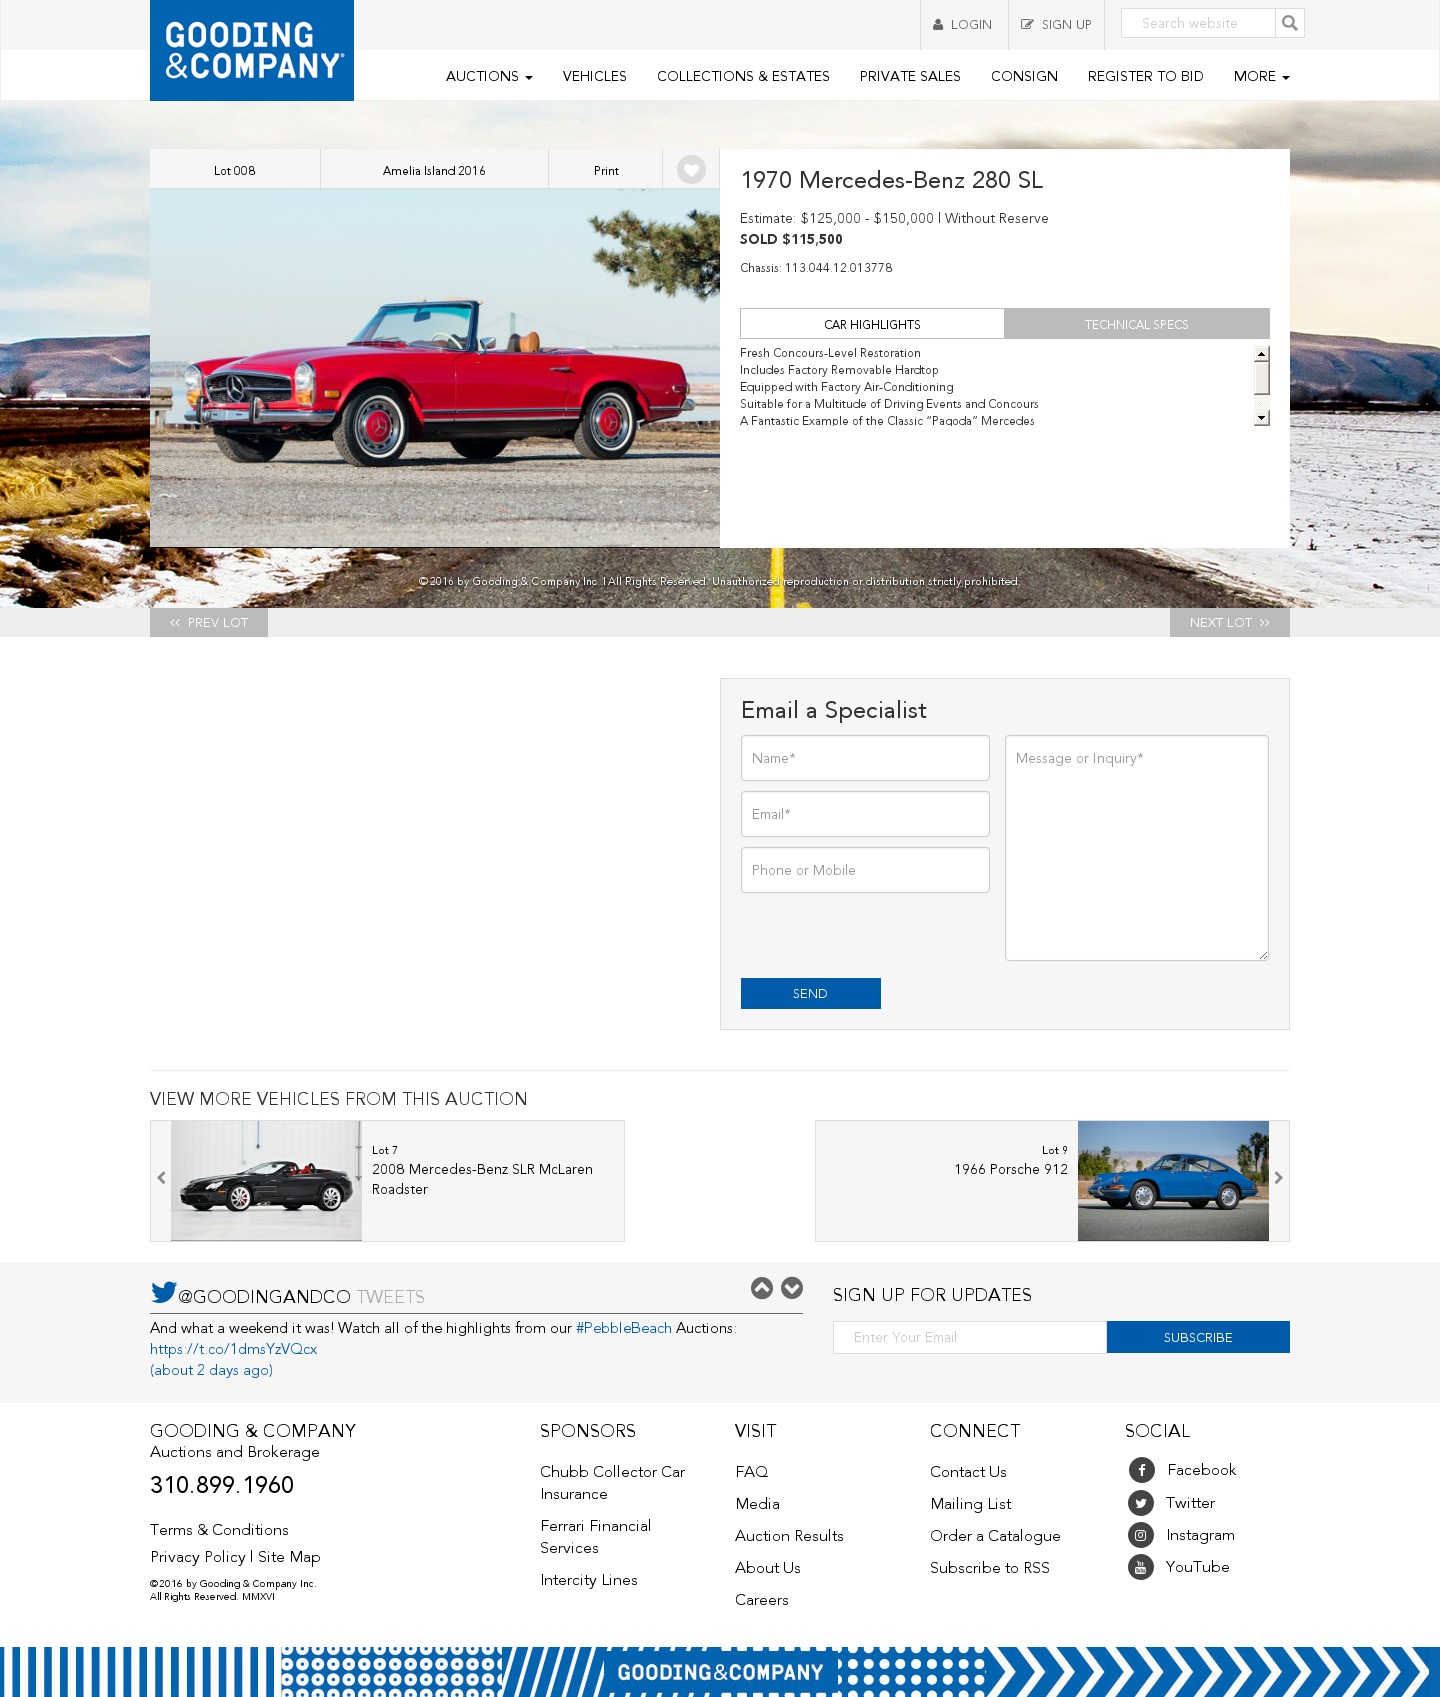Click the SUBSCRIBE button

coord(1198,1337)
